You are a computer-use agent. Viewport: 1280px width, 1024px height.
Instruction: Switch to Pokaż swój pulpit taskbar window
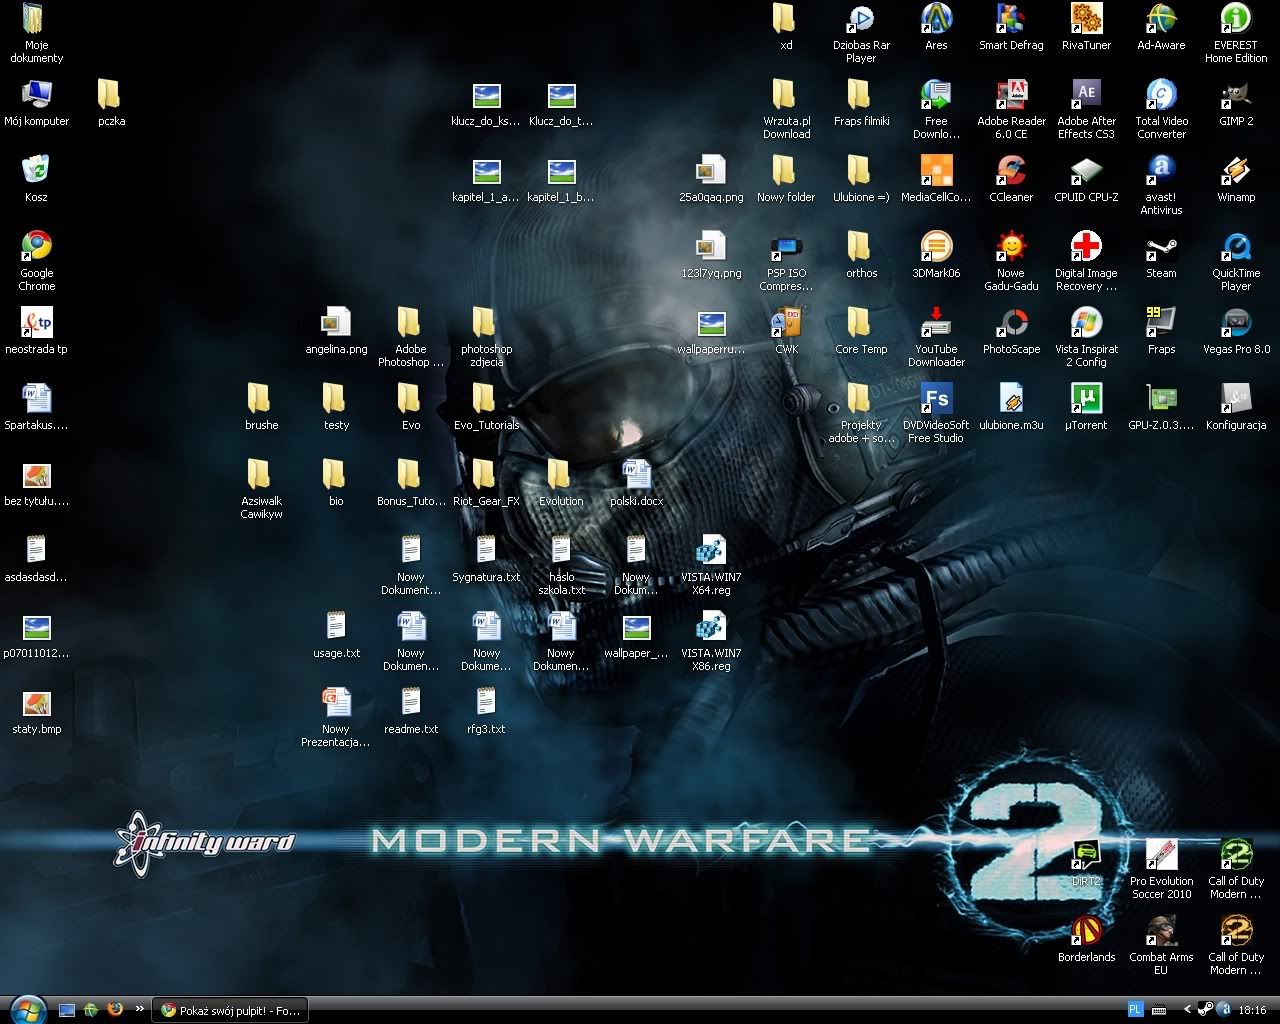click(x=230, y=1011)
